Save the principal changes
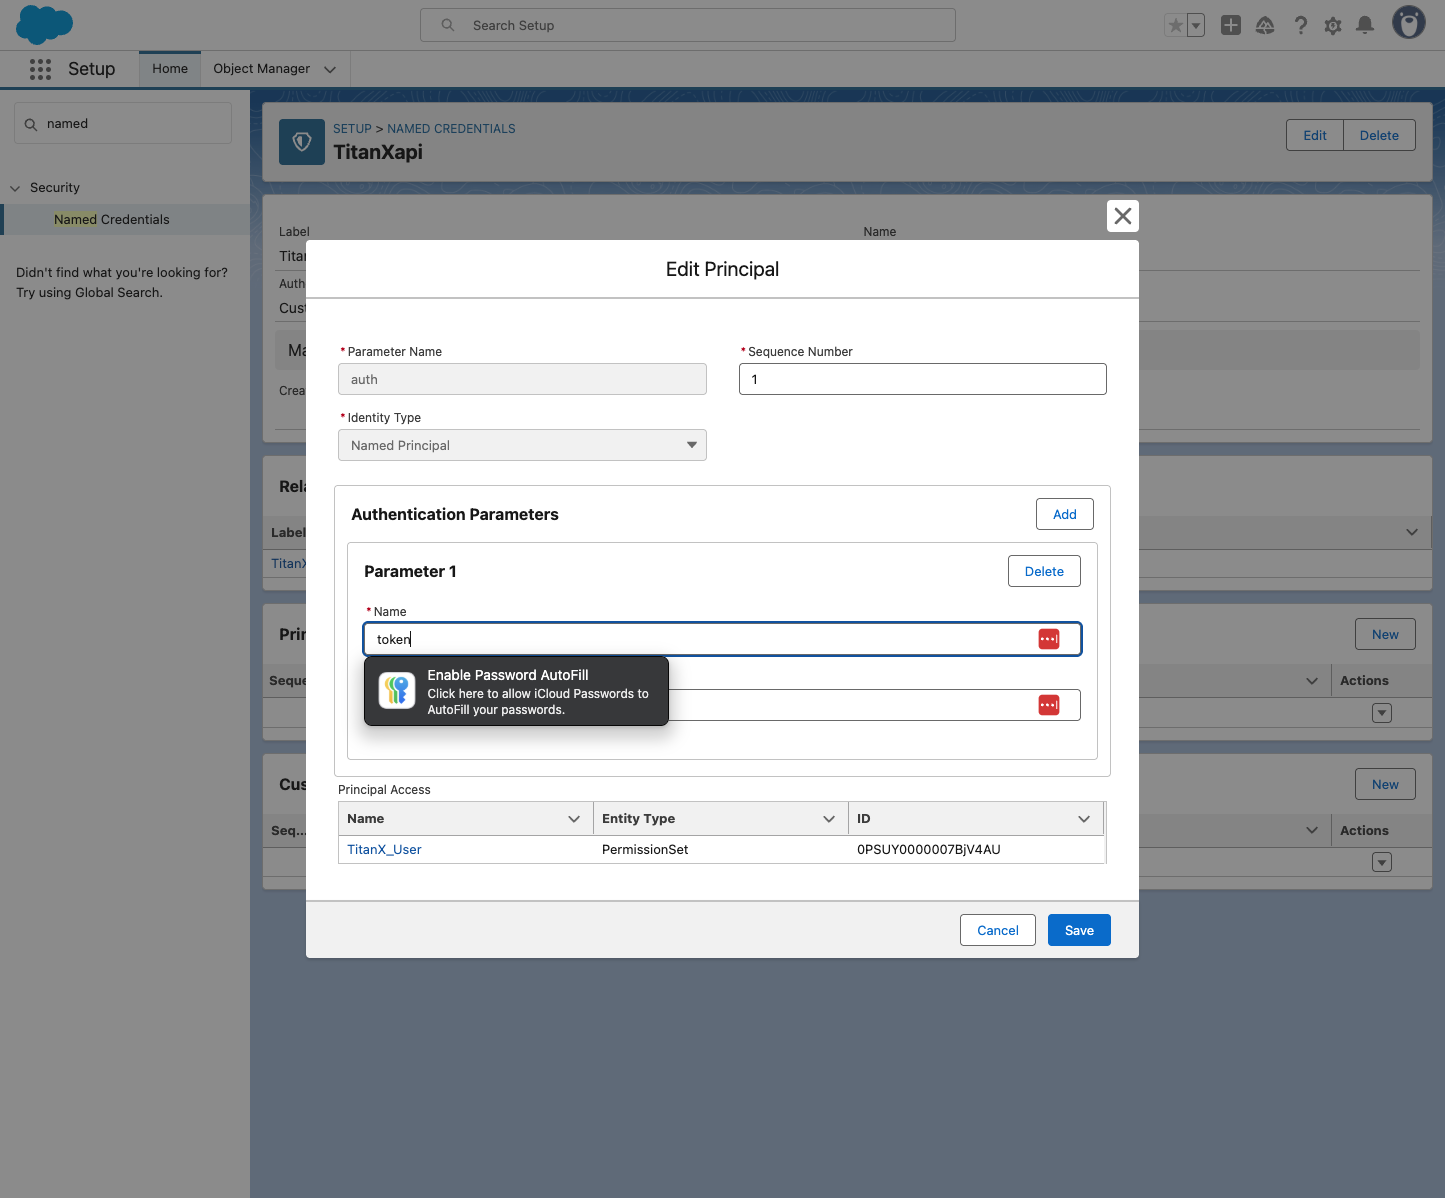The width and height of the screenshot is (1445, 1198). [x=1079, y=930]
